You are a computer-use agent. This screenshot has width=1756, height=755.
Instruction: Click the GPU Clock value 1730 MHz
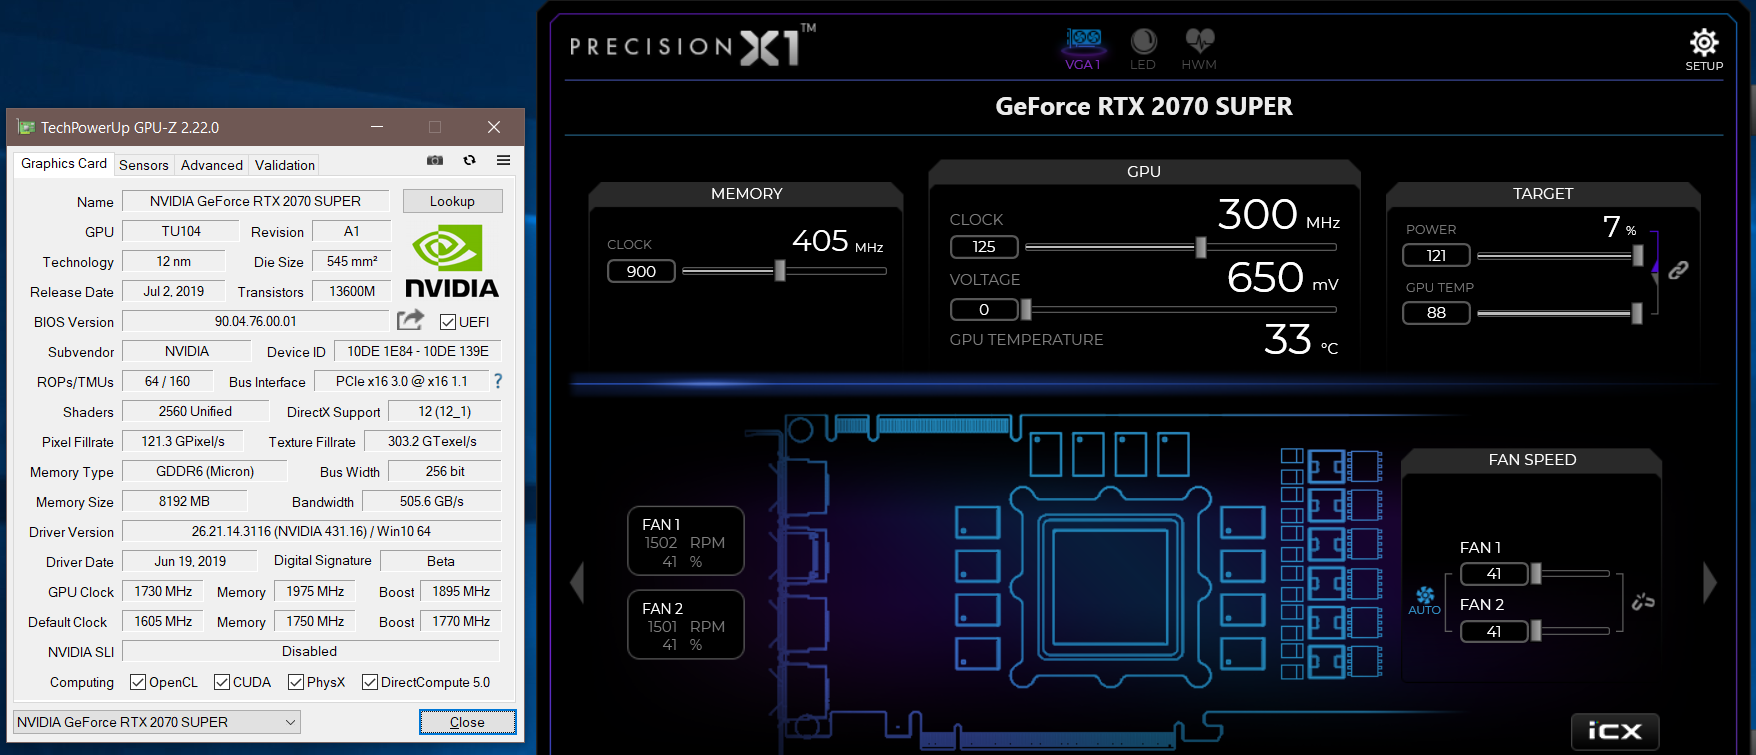163,591
